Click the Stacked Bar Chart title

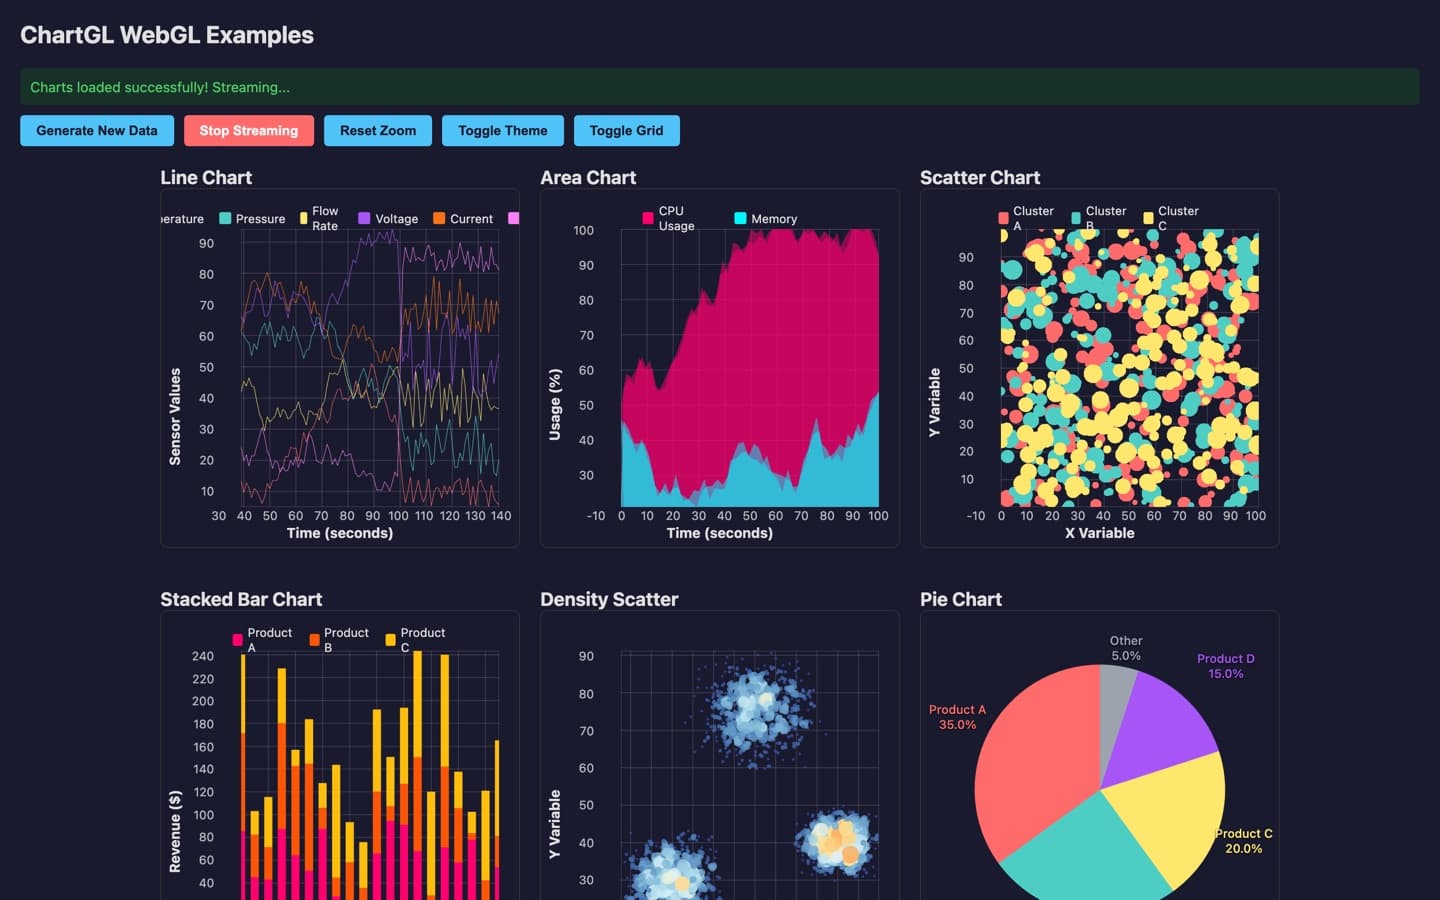tap(241, 600)
